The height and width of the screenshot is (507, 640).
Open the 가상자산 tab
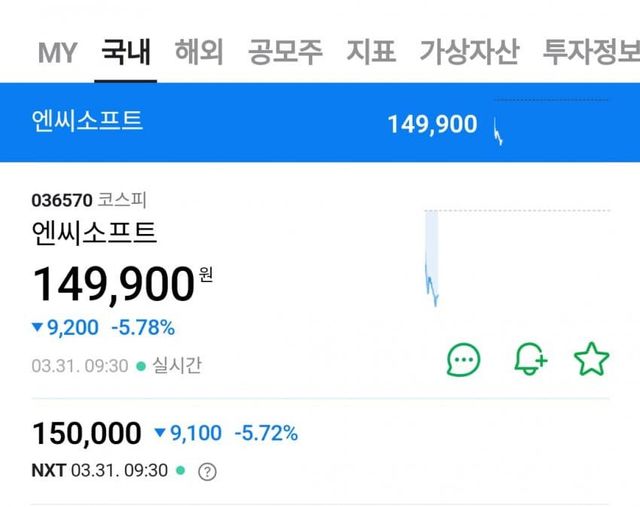click(x=469, y=52)
